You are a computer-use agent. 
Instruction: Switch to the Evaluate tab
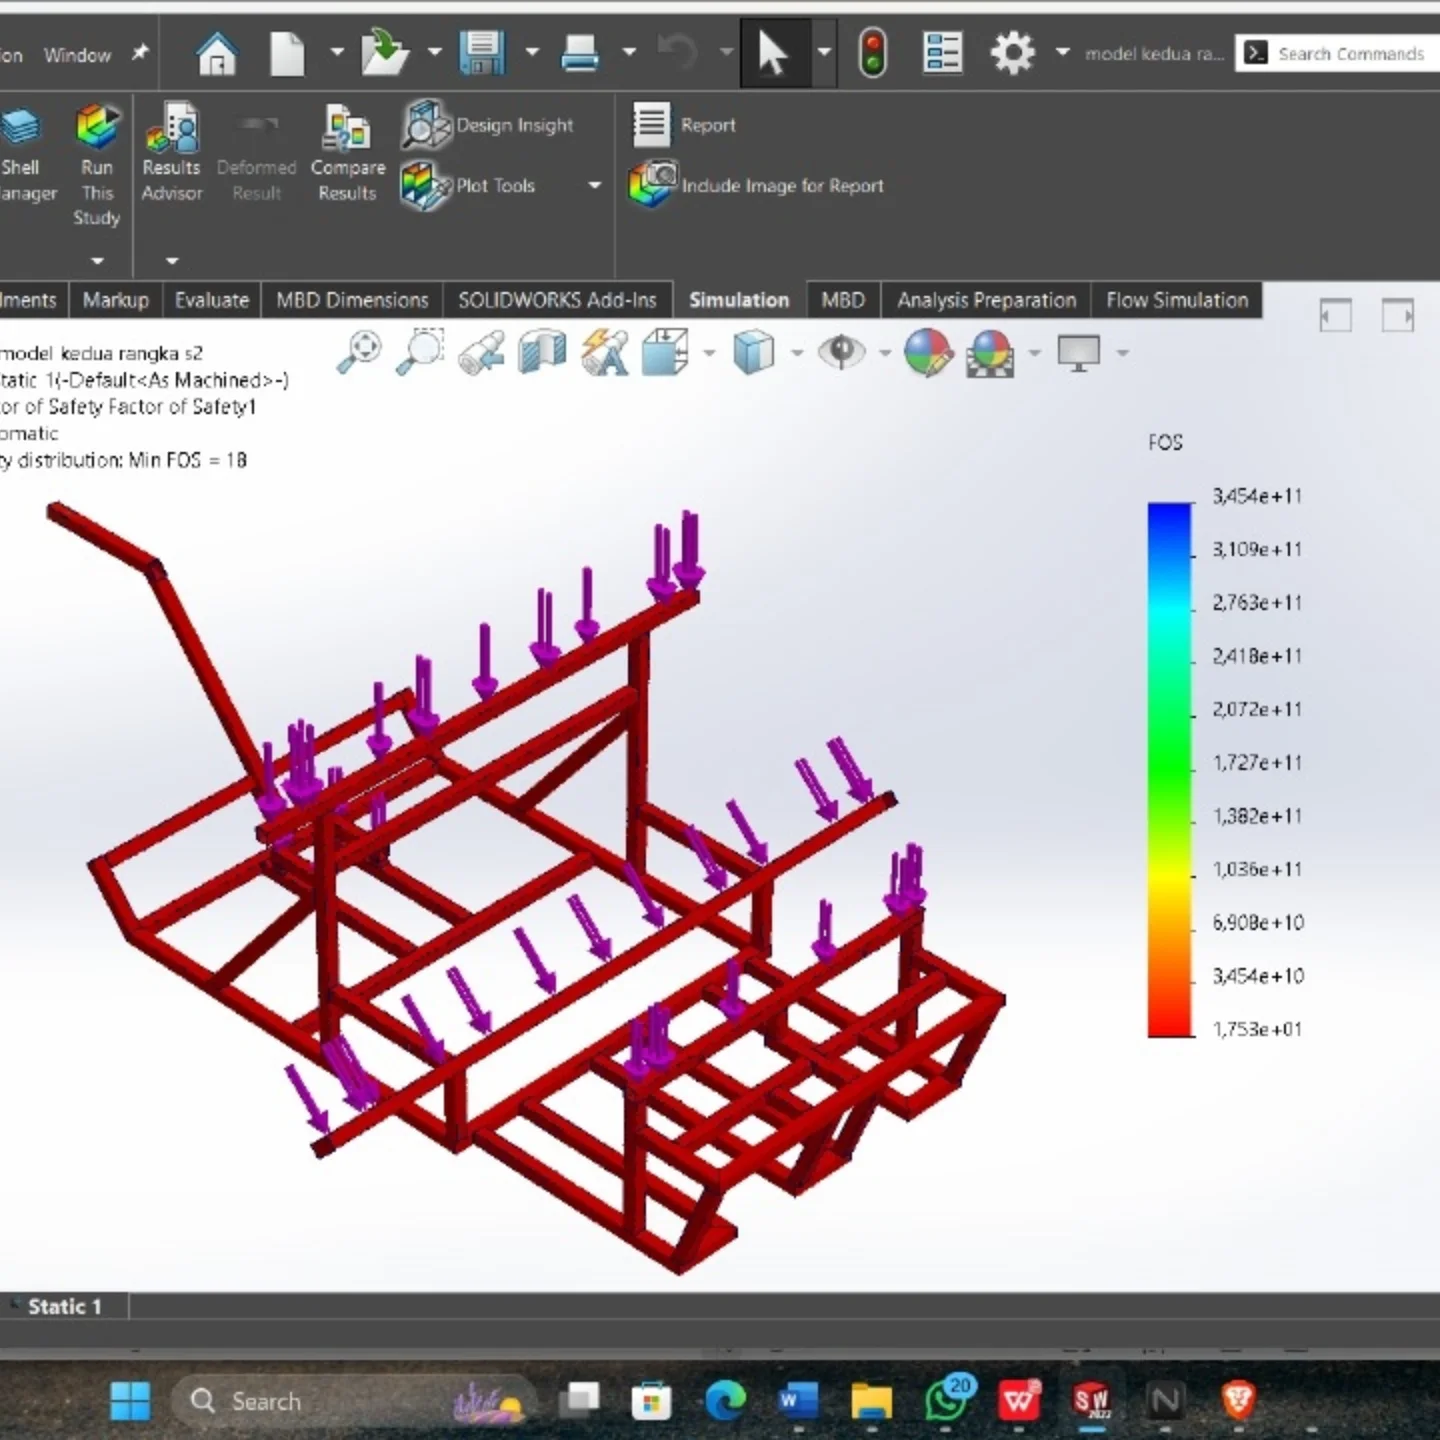(211, 300)
